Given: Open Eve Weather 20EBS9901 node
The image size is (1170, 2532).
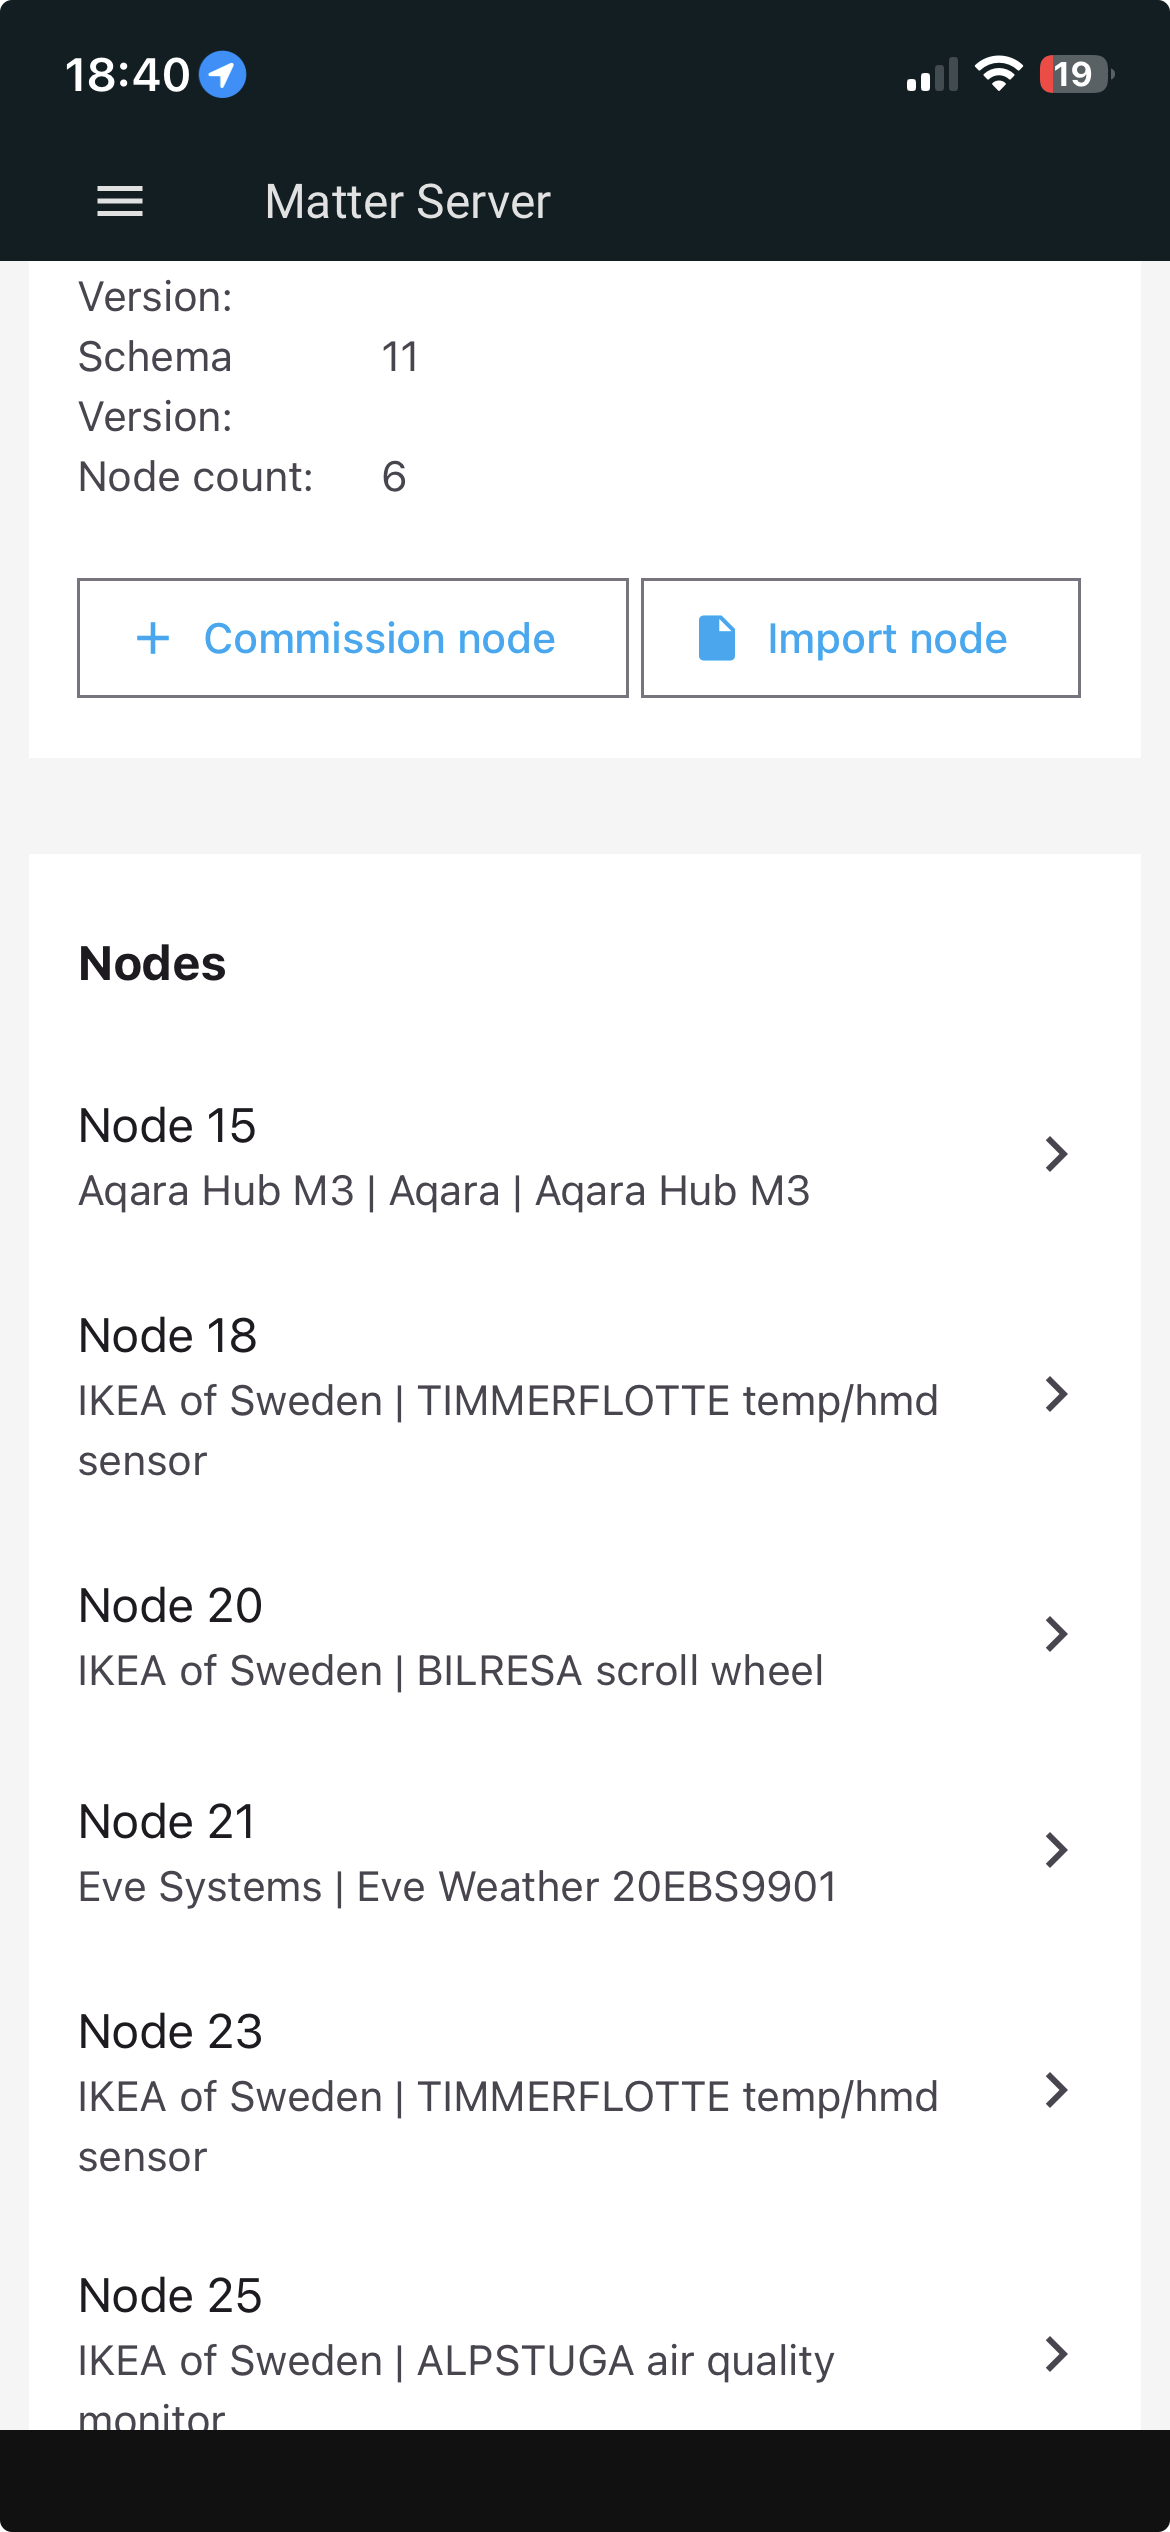Looking at the screenshot, I should point(457,1854).
